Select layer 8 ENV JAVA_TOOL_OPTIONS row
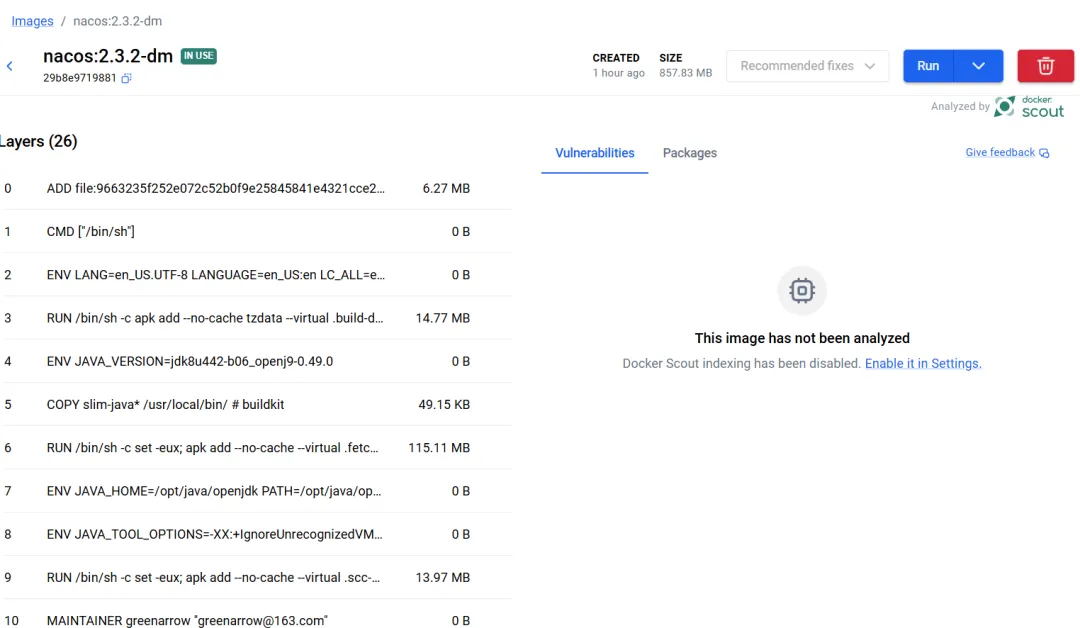 [256, 534]
